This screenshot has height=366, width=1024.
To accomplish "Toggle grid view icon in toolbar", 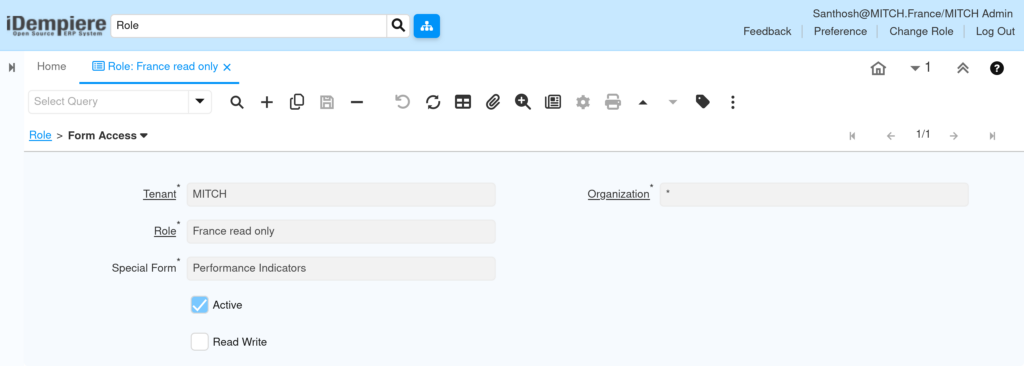I will (x=463, y=102).
